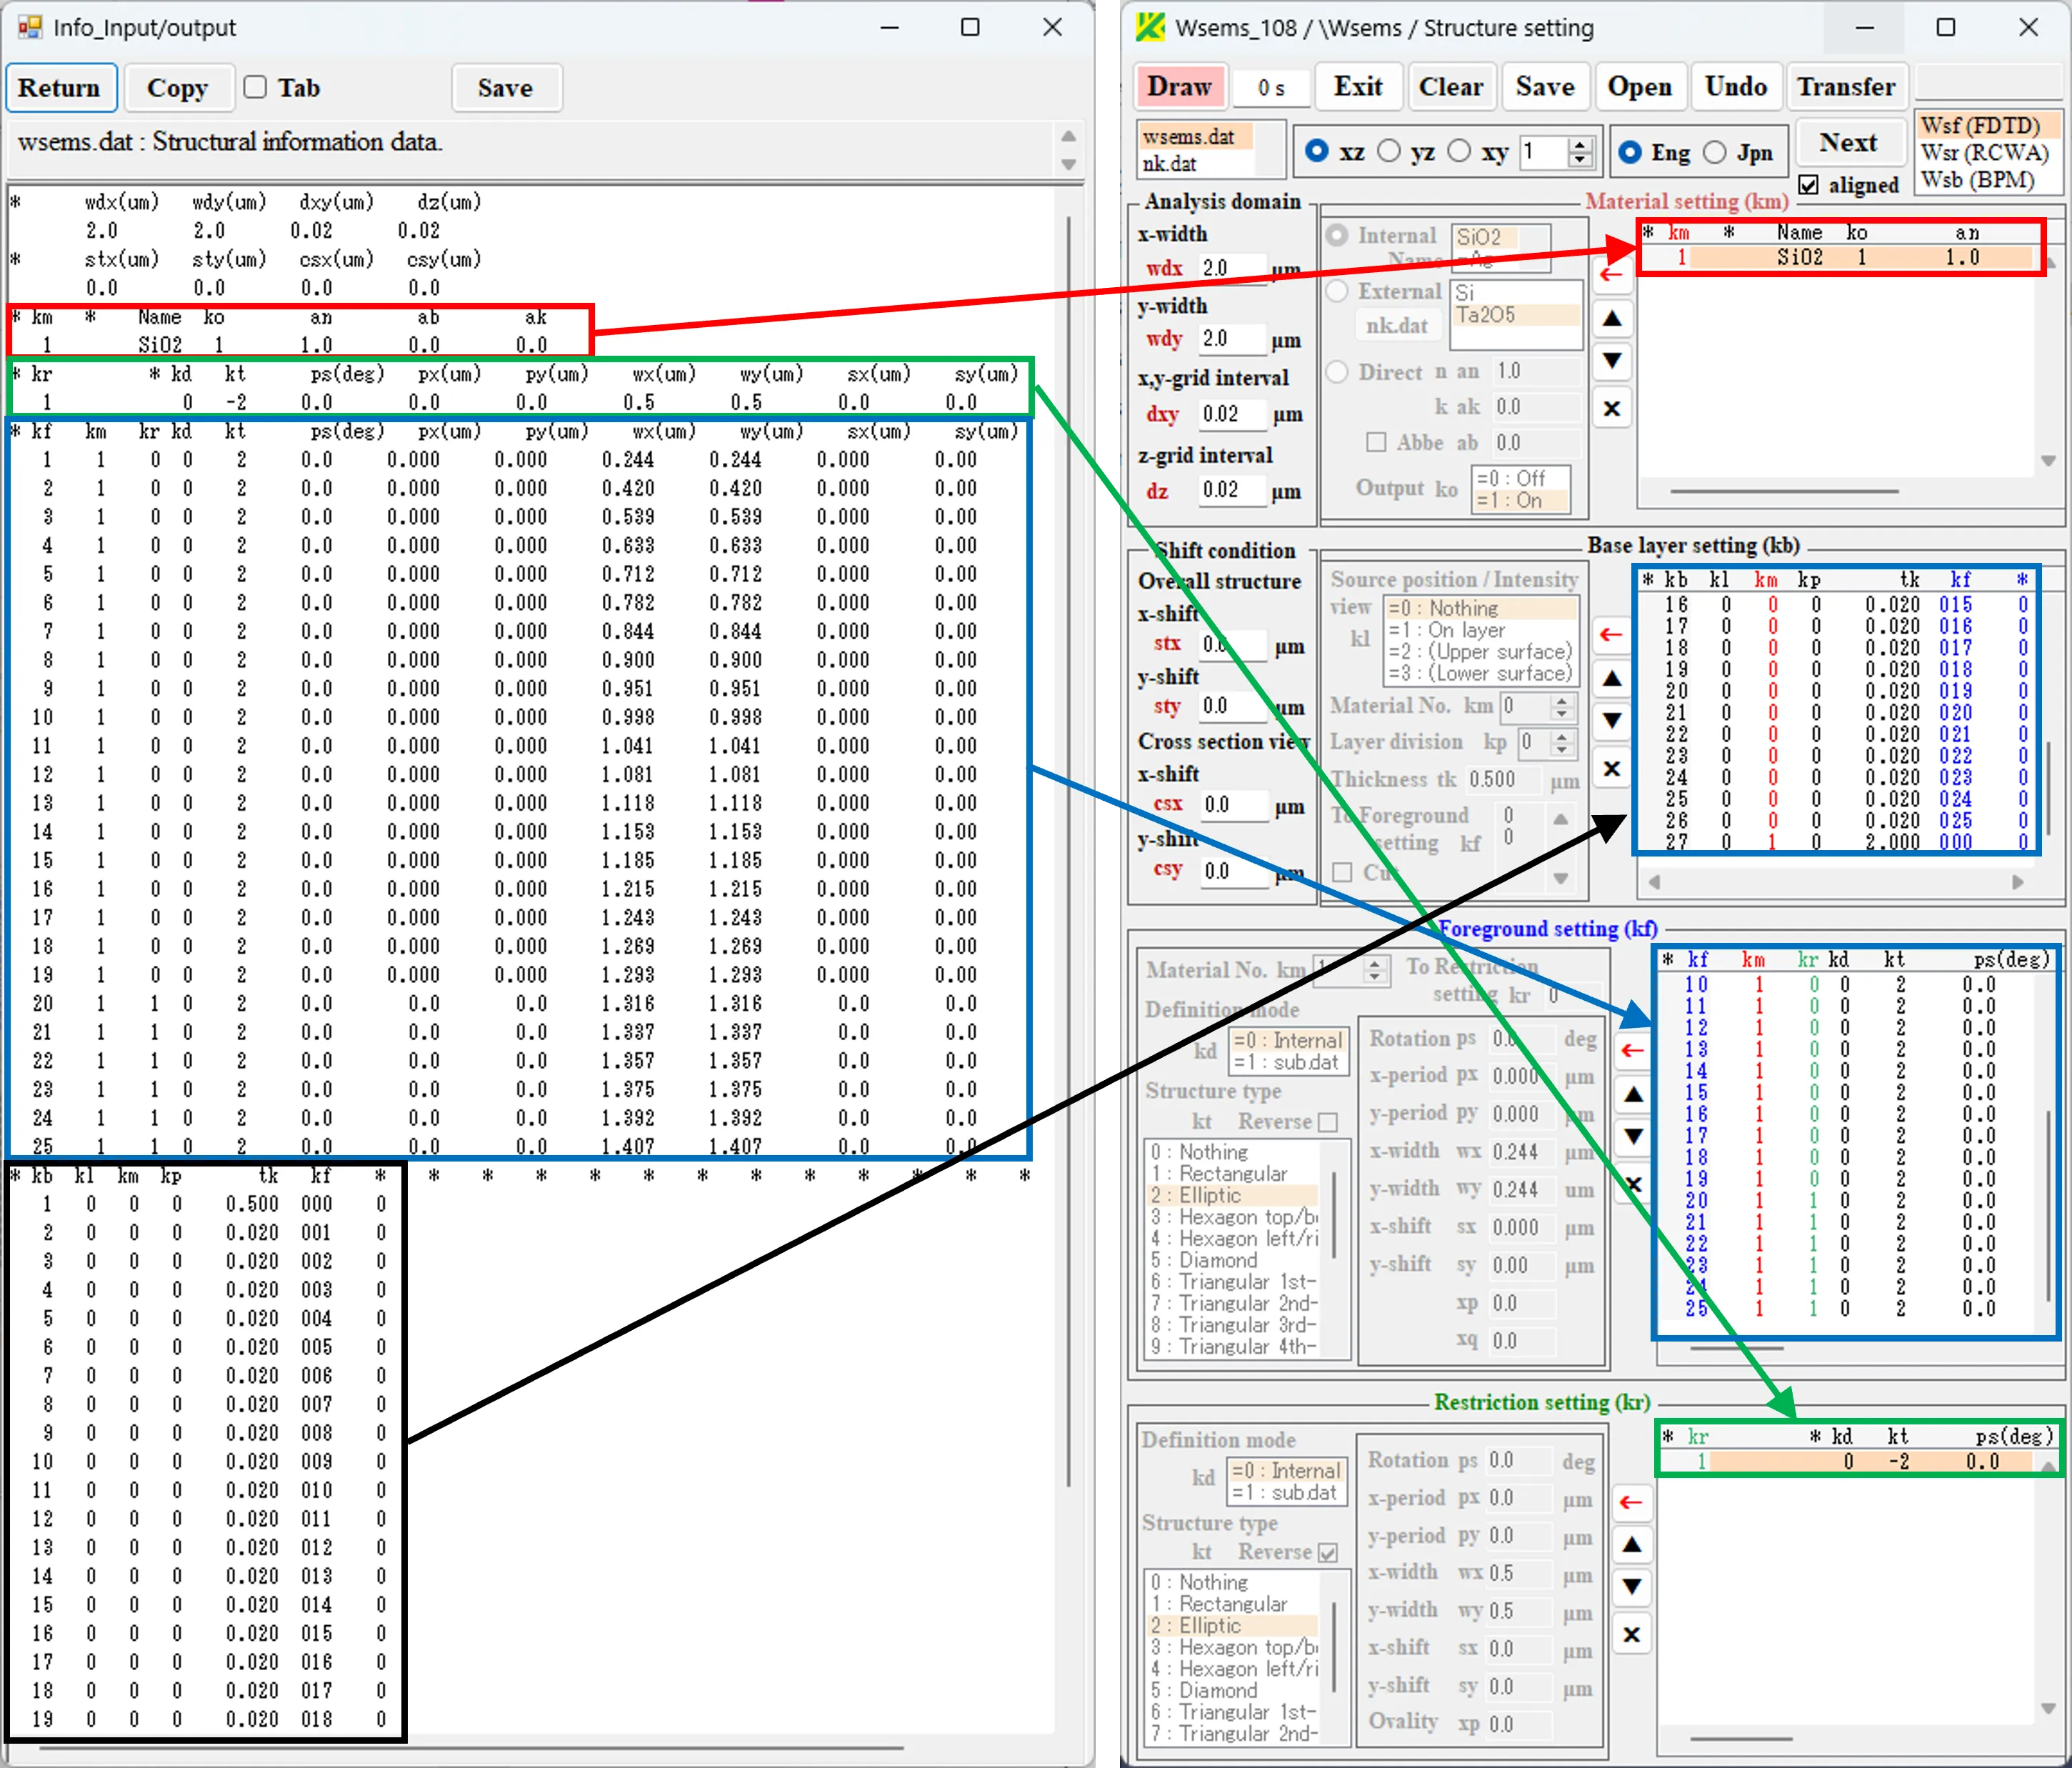Viewport: 2072px width, 1768px height.
Task: Click the Clear button in Wsems
Action: [x=1451, y=86]
